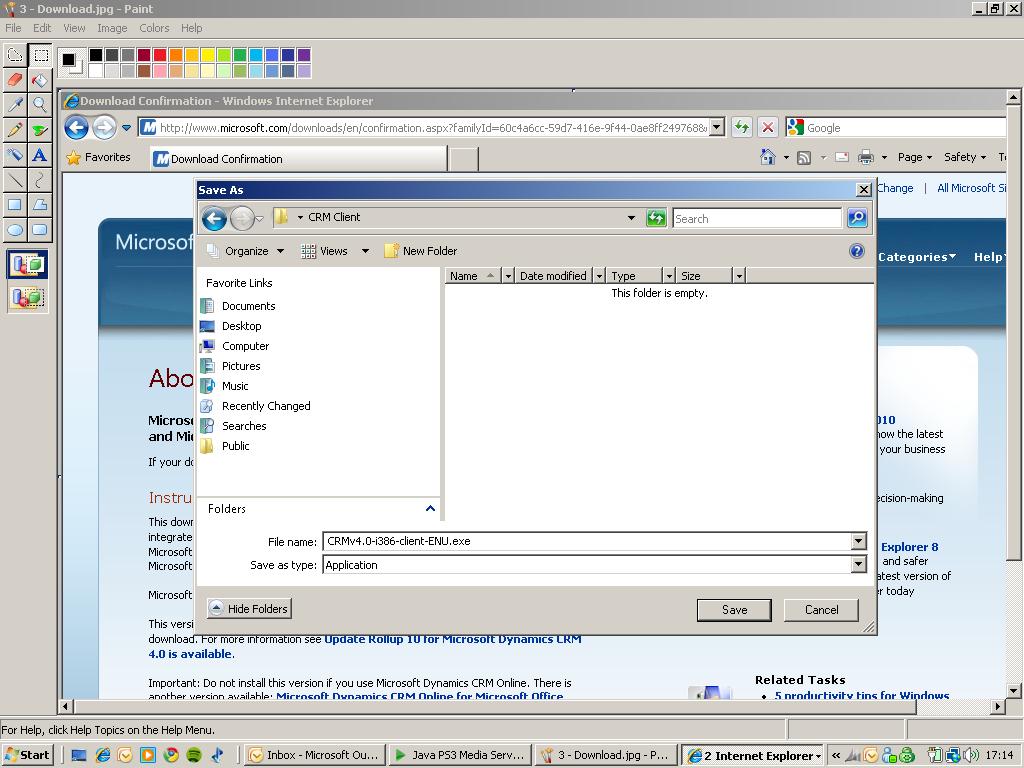Click the Save As dialog refresh icon

pos(656,217)
